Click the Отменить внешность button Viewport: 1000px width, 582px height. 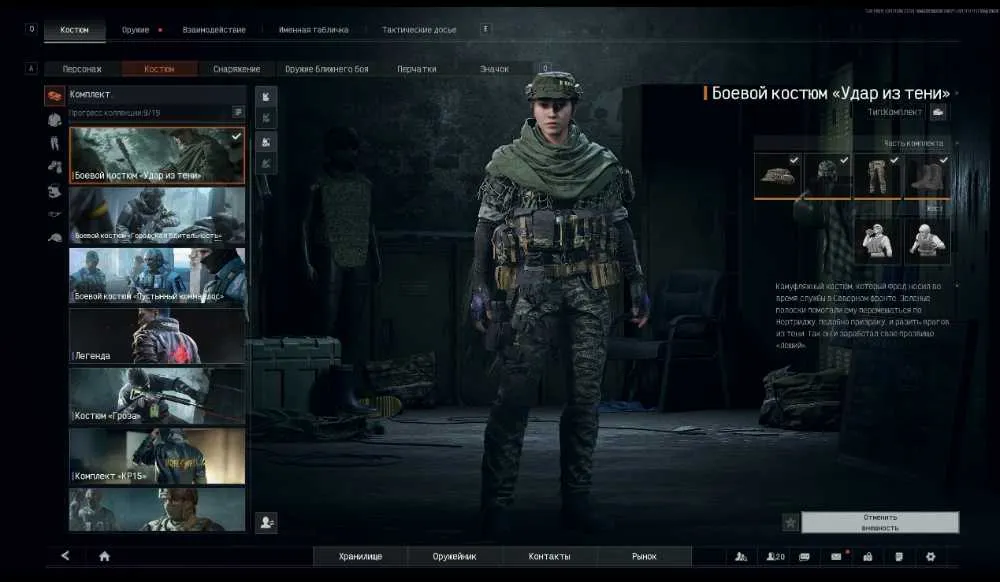pos(880,523)
